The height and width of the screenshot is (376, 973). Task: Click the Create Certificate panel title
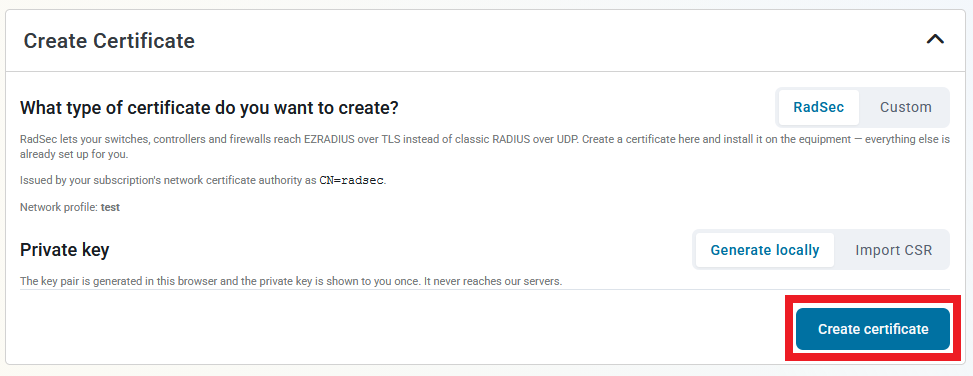click(x=109, y=41)
